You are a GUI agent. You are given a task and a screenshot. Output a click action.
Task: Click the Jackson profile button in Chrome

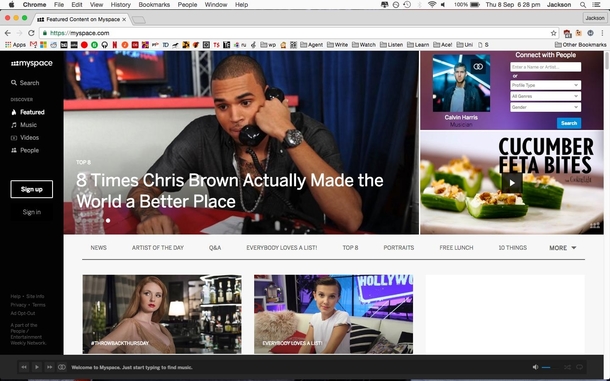[x=595, y=18]
